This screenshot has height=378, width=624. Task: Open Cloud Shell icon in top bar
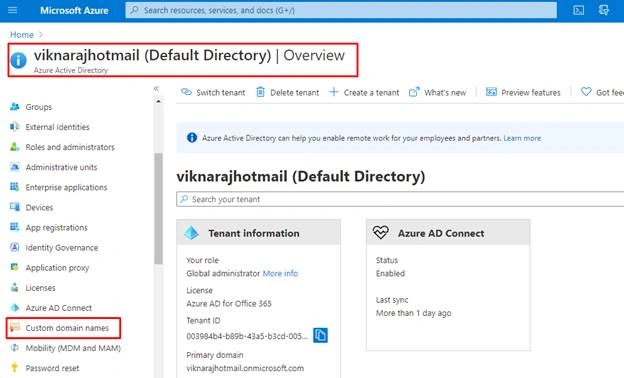578,10
